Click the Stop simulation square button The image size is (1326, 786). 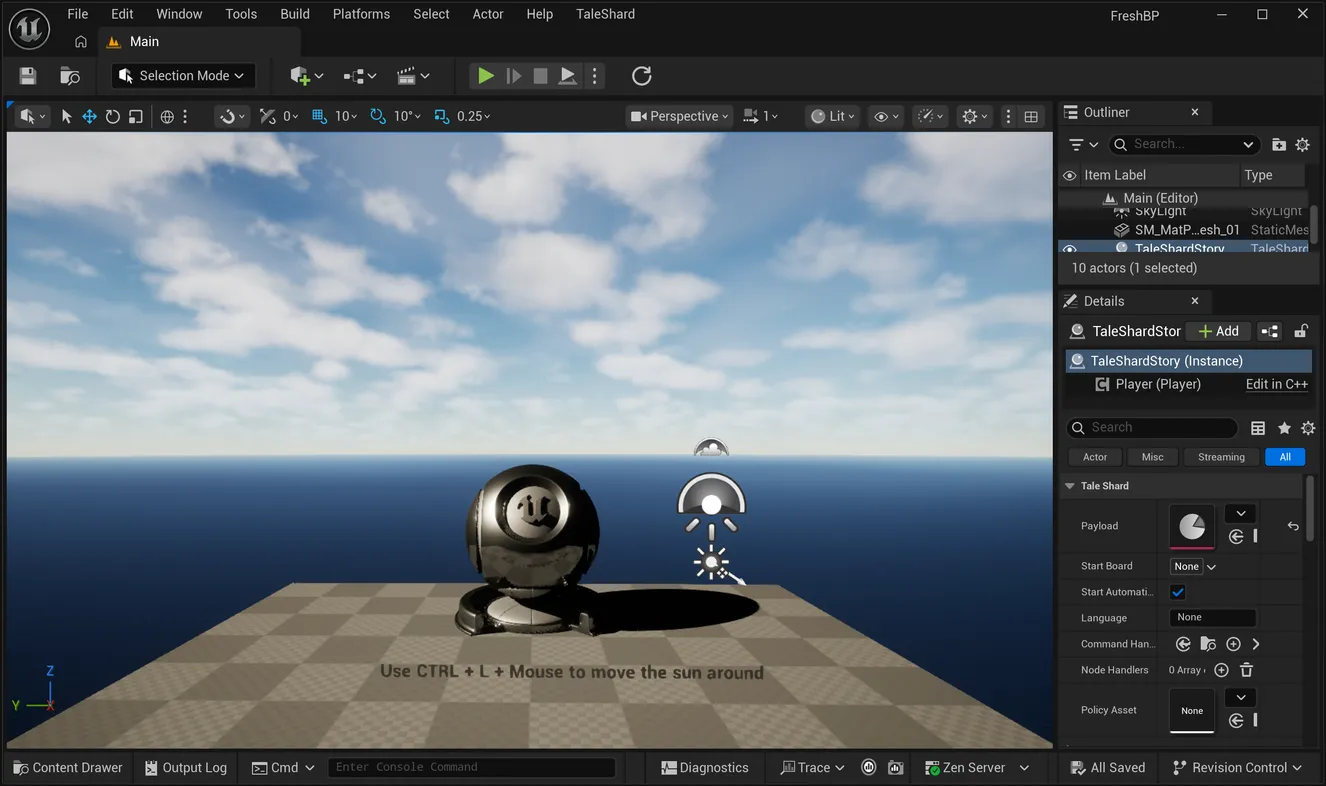(540, 76)
